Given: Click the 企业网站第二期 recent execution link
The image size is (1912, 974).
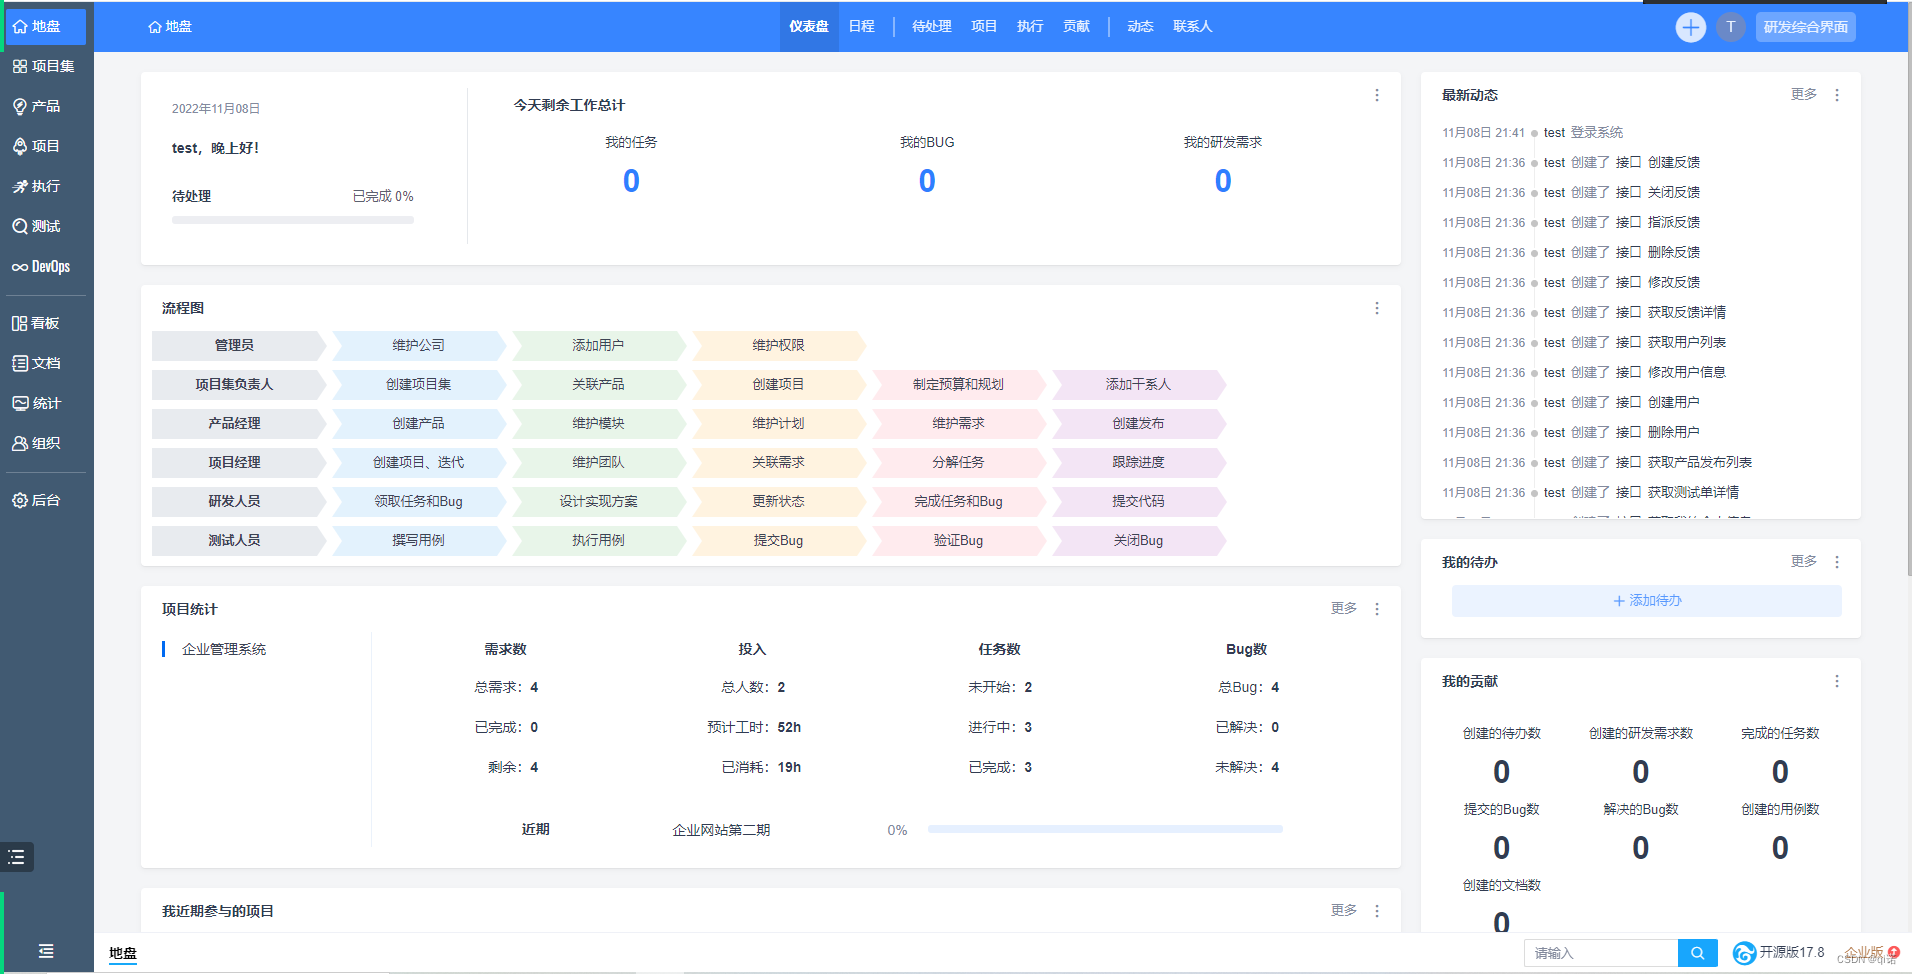Looking at the screenshot, I should pyautogui.click(x=721, y=830).
